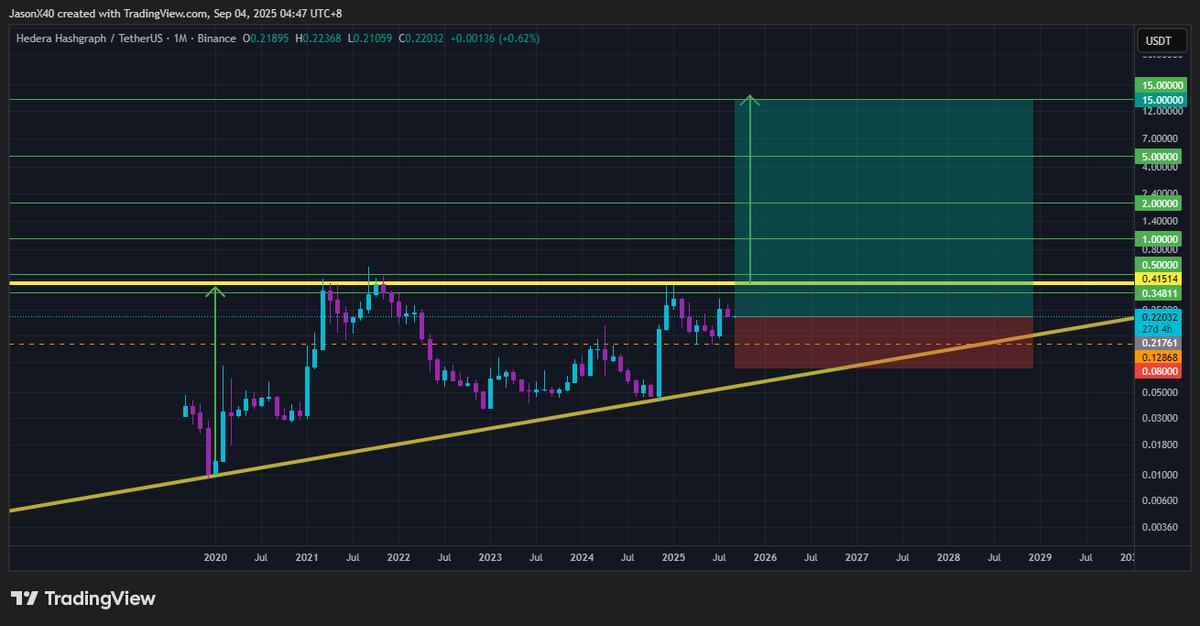Click the 2021 label on time axis

pyautogui.click(x=307, y=556)
